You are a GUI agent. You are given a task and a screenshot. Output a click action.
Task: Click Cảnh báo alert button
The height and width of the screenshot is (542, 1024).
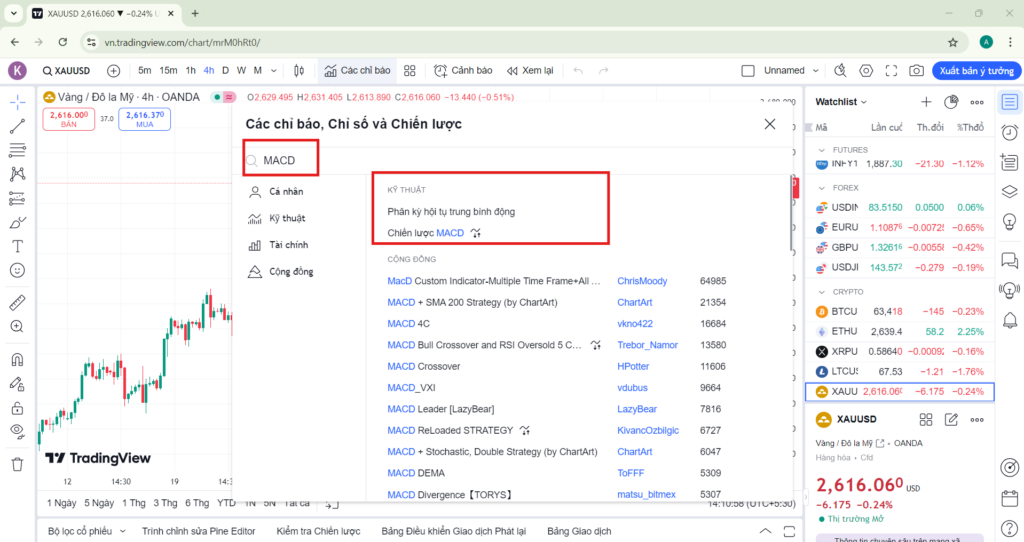[463, 71]
